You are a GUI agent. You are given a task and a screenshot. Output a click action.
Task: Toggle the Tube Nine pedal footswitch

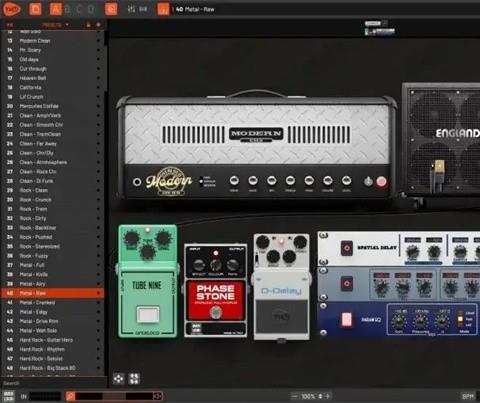[x=148, y=314]
